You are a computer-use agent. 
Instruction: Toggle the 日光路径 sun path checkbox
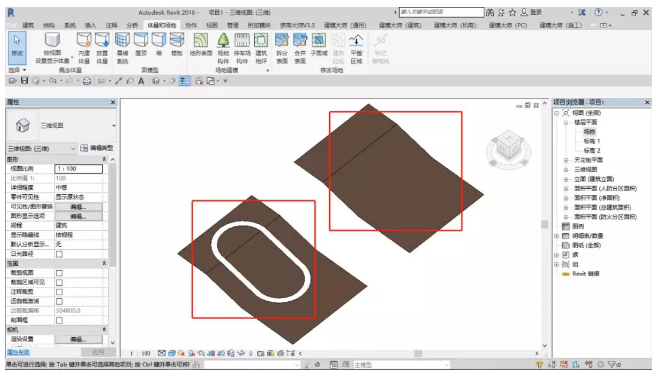(59, 254)
